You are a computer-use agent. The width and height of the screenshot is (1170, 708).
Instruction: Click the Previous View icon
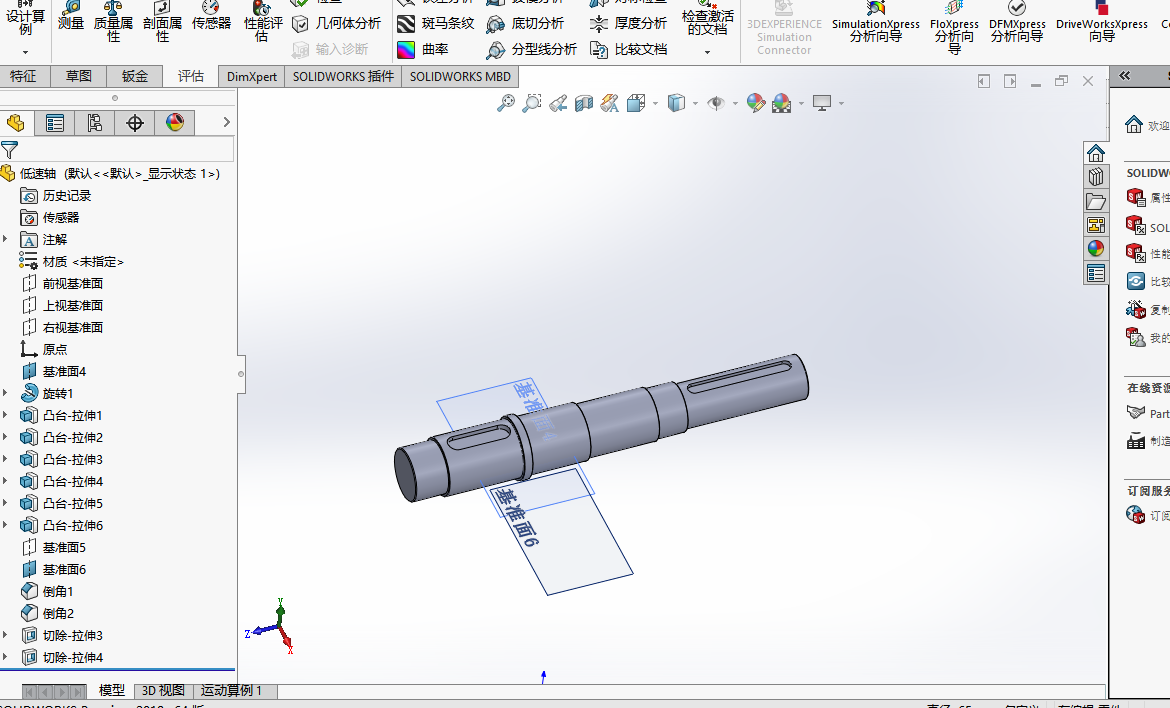click(557, 103)
